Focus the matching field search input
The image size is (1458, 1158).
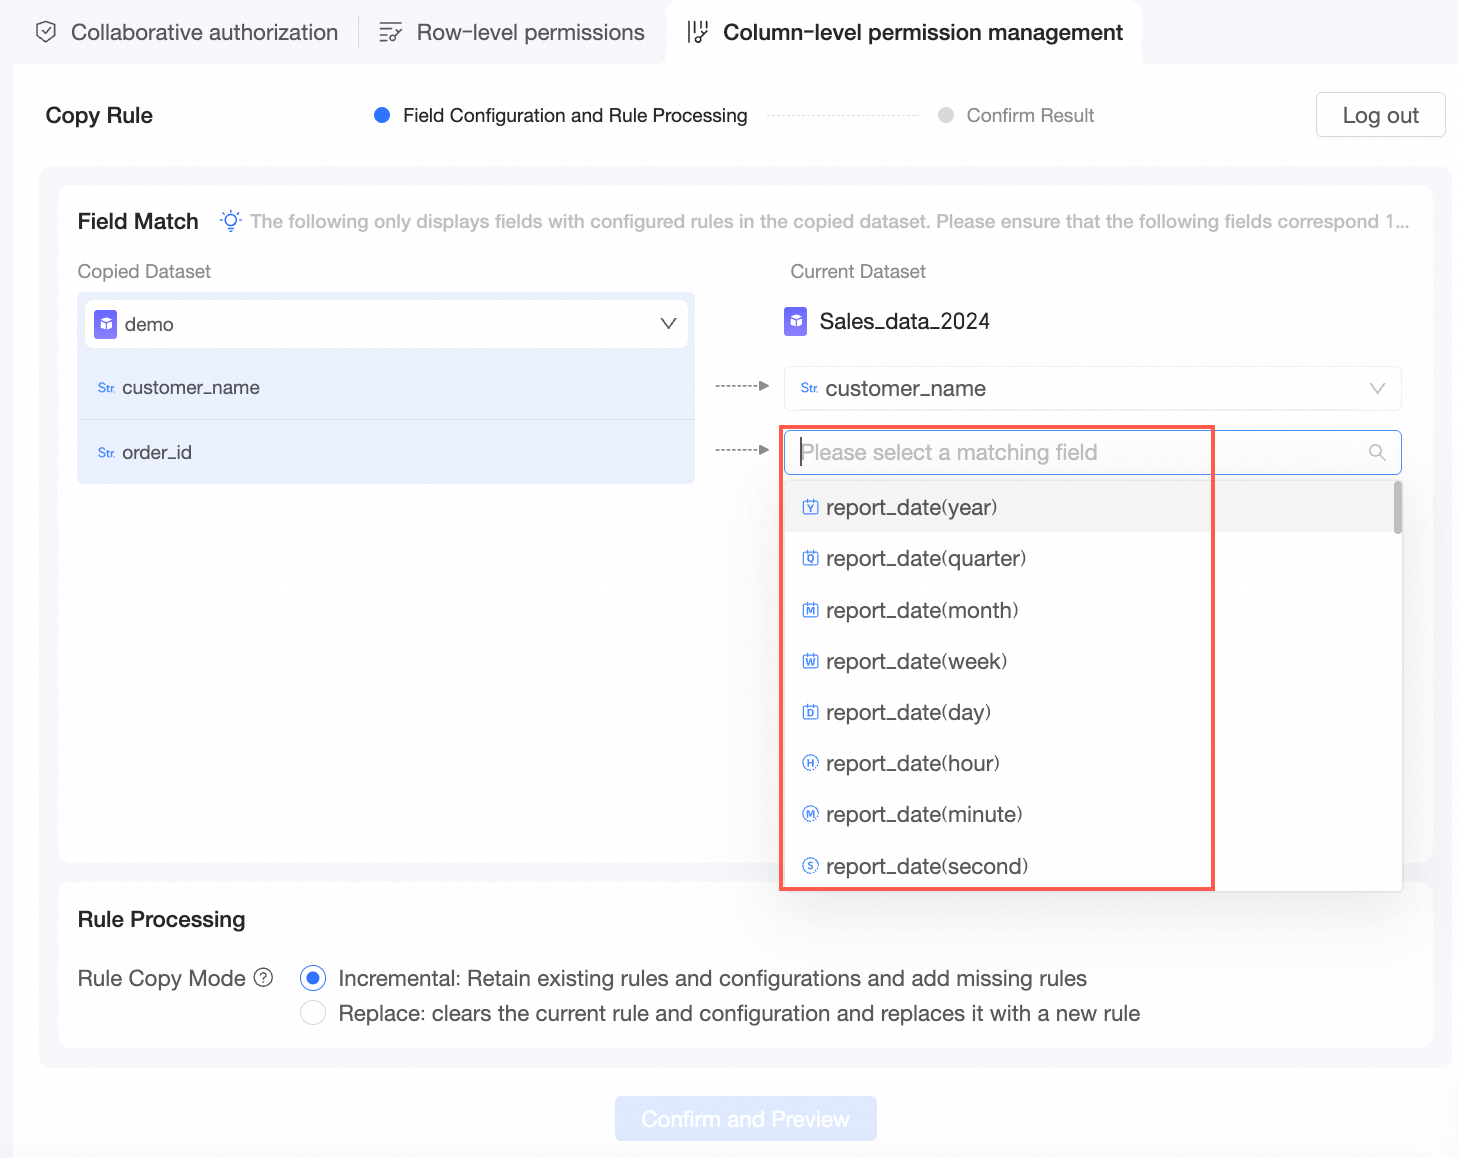[x=1080, y=453]
